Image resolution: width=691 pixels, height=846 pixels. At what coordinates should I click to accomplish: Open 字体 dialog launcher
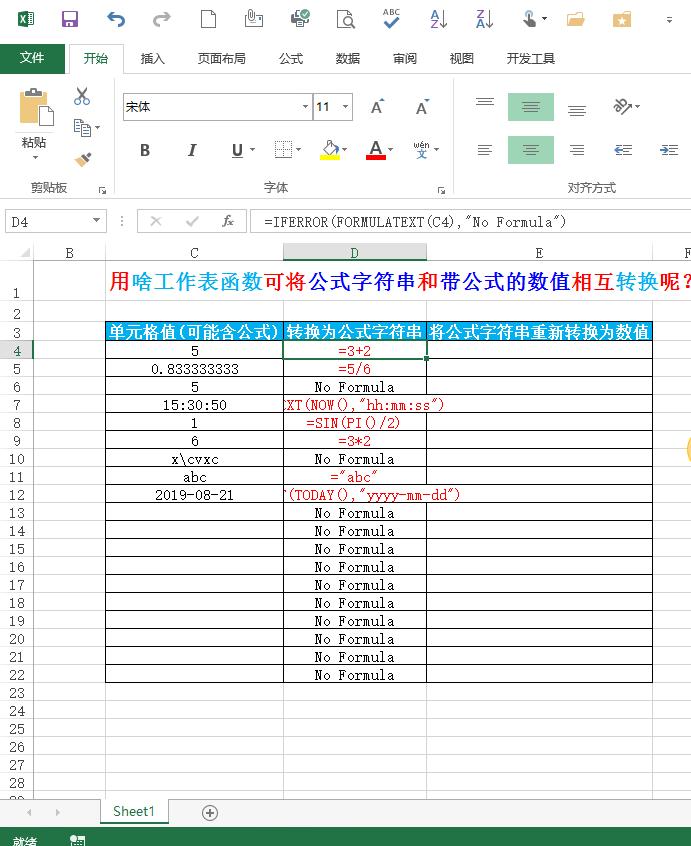point(441,190)
